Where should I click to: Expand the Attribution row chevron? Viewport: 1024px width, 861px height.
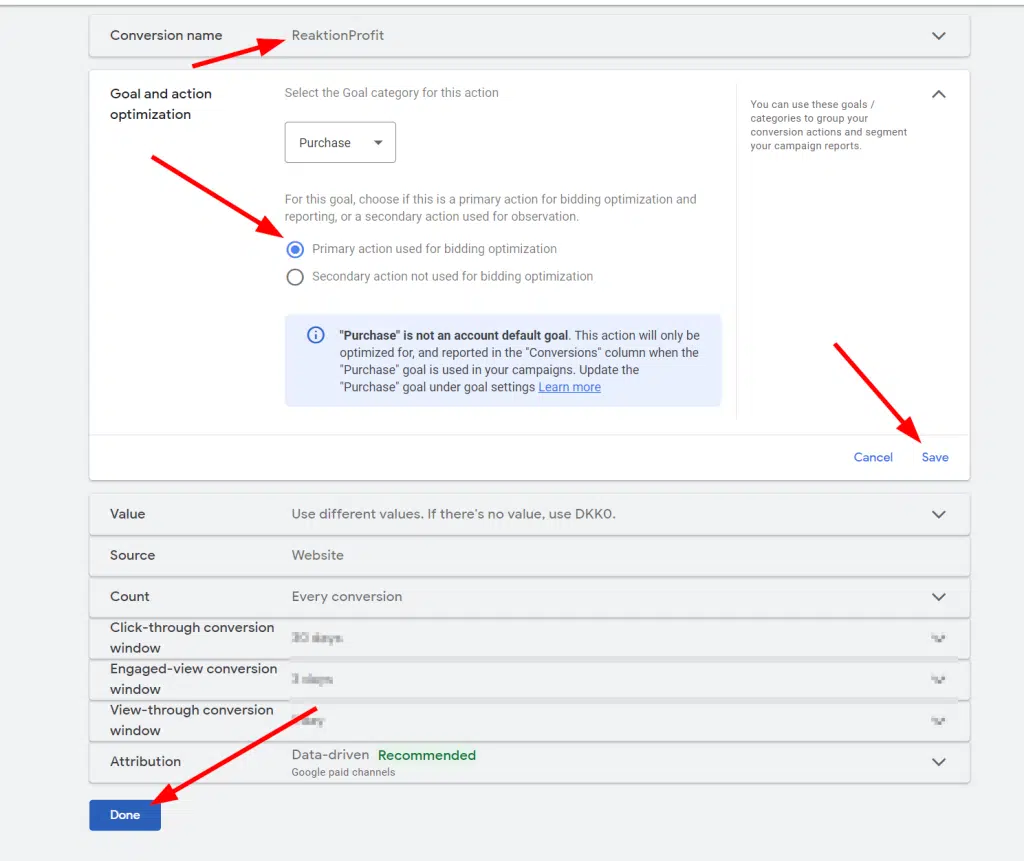pyautogui.click(x=938, y=762)
